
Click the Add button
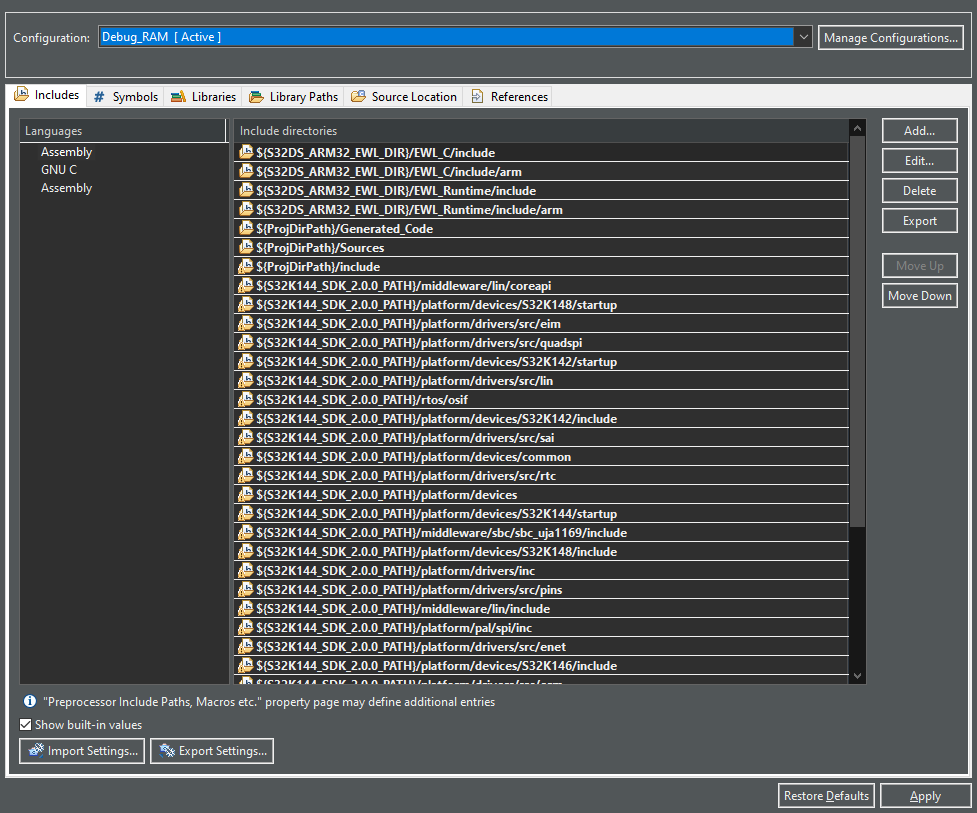(919, 130)
